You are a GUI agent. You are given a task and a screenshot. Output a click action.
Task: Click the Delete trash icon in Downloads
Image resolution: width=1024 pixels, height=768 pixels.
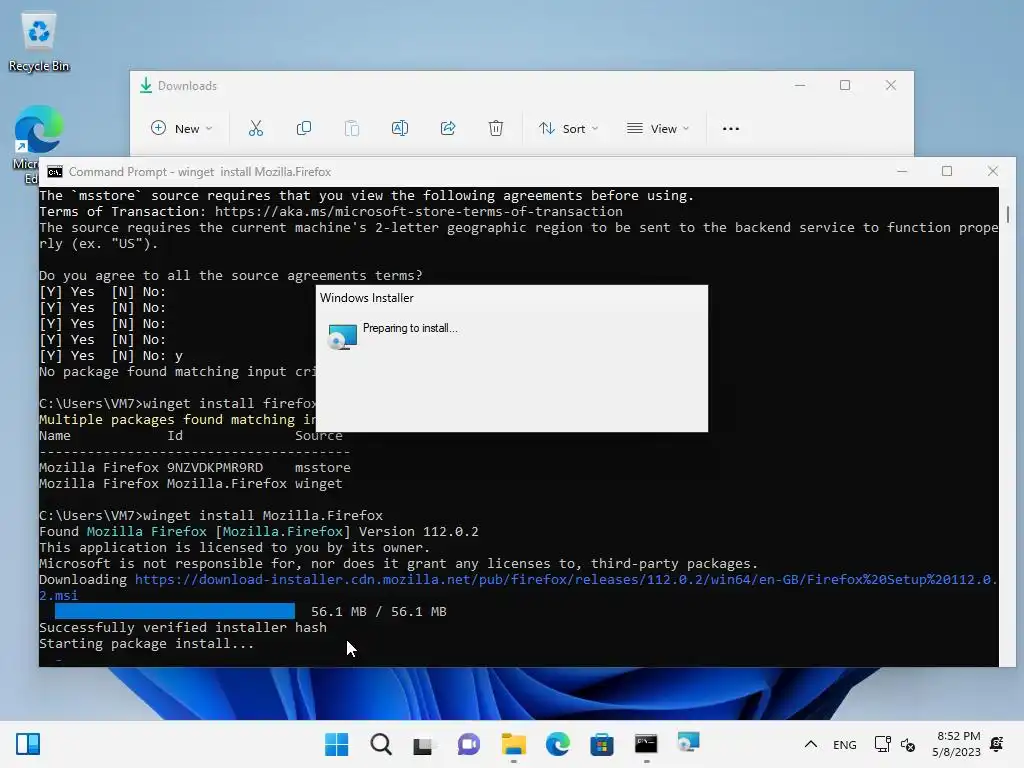click(496, 129)
